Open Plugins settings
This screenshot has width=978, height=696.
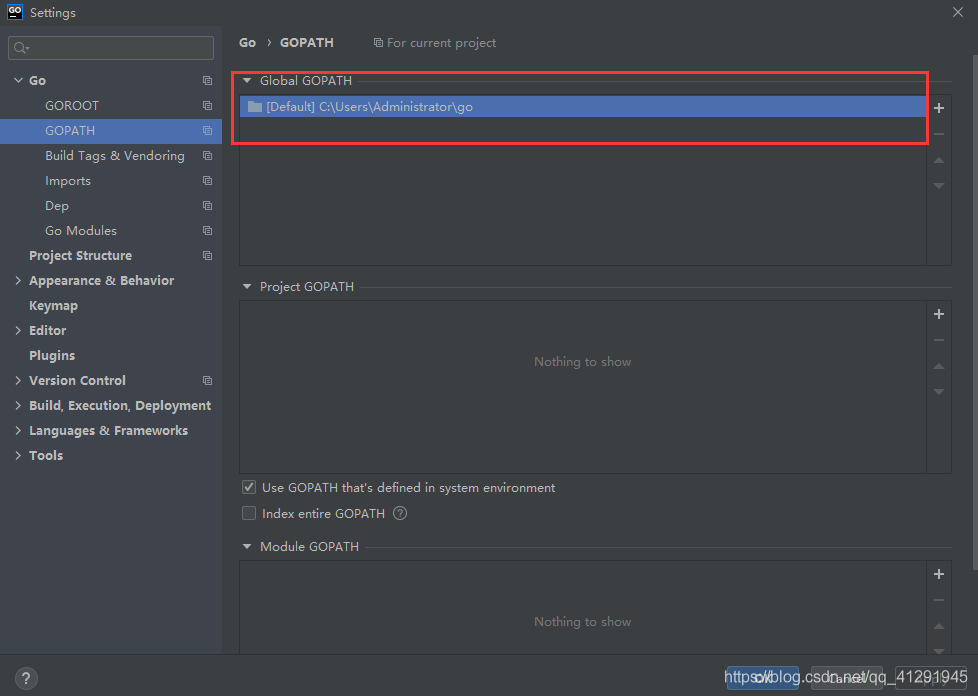point(52,355)
